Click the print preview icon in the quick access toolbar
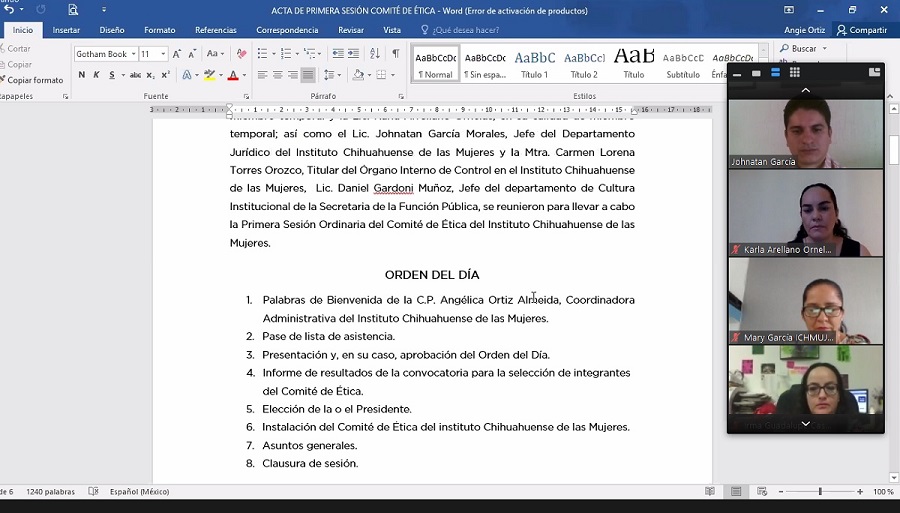This screenshot has width=900, height=513. click(72, 10)
